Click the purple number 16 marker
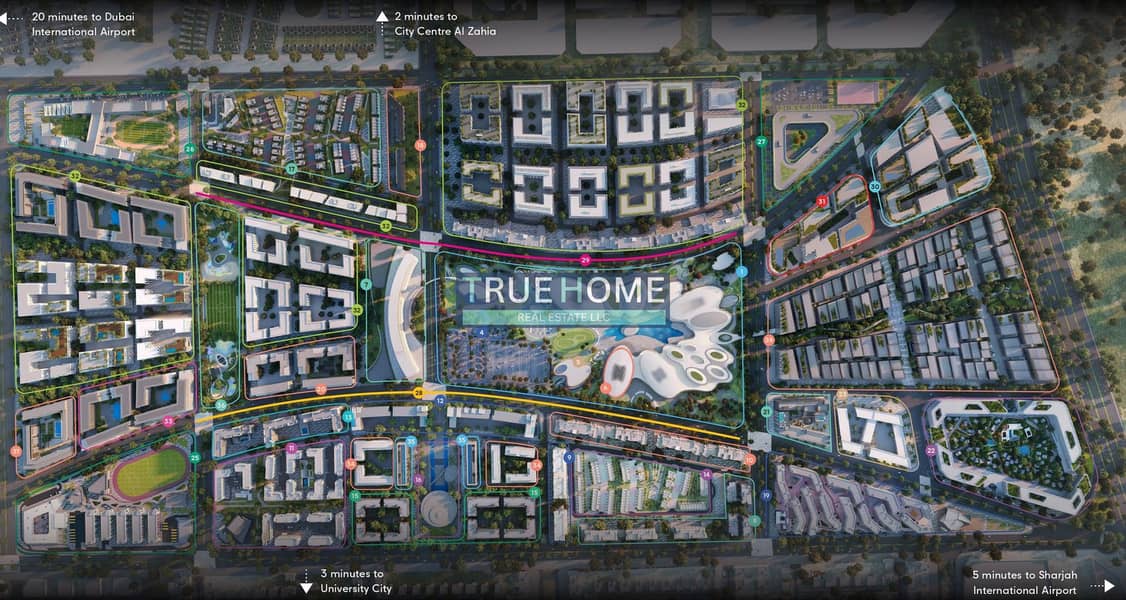The width and height of the screenshot is (1126, 600). (x=419, y=479)
